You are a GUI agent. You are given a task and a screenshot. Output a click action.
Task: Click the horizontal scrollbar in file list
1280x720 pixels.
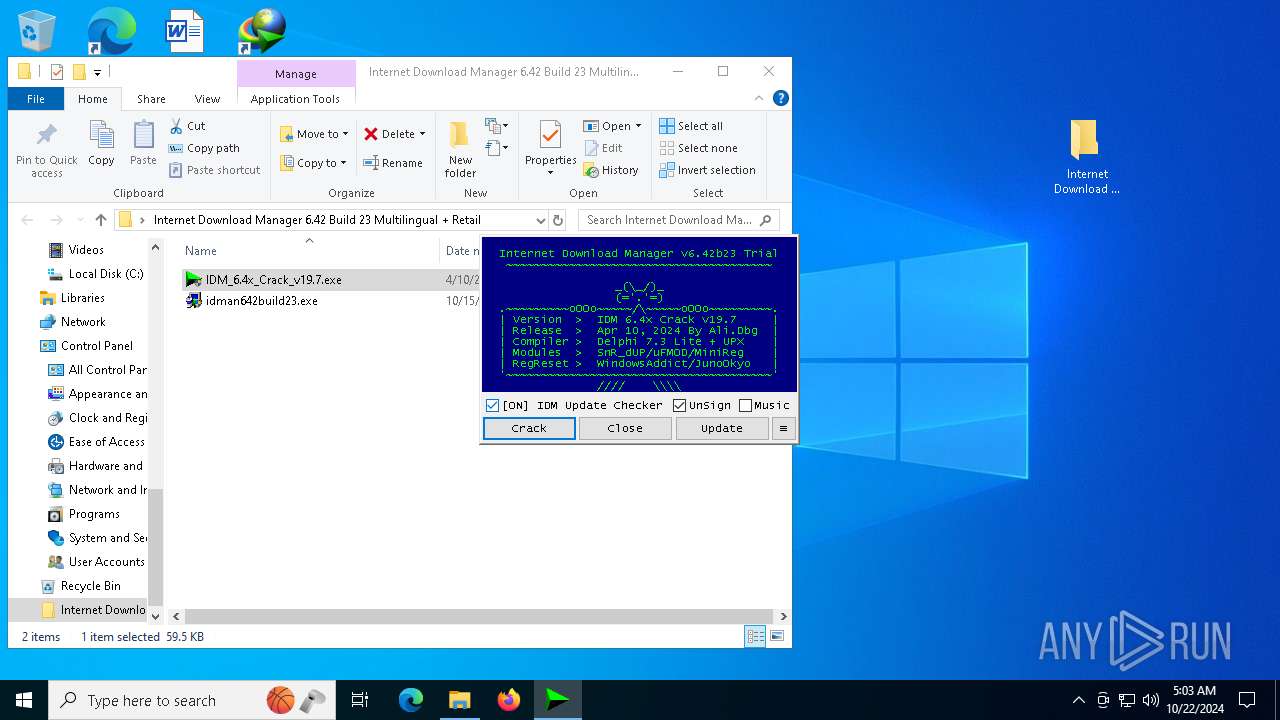point(480,617)
